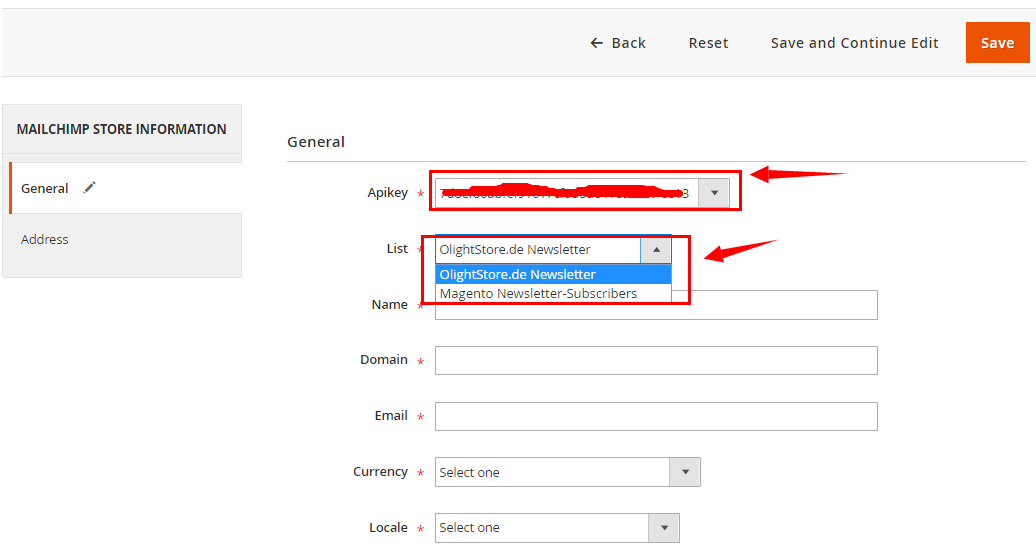Click Save and Continue Edit
Image resolution: width=1036 pixels, height=550 pixels.
coord(854,43)
